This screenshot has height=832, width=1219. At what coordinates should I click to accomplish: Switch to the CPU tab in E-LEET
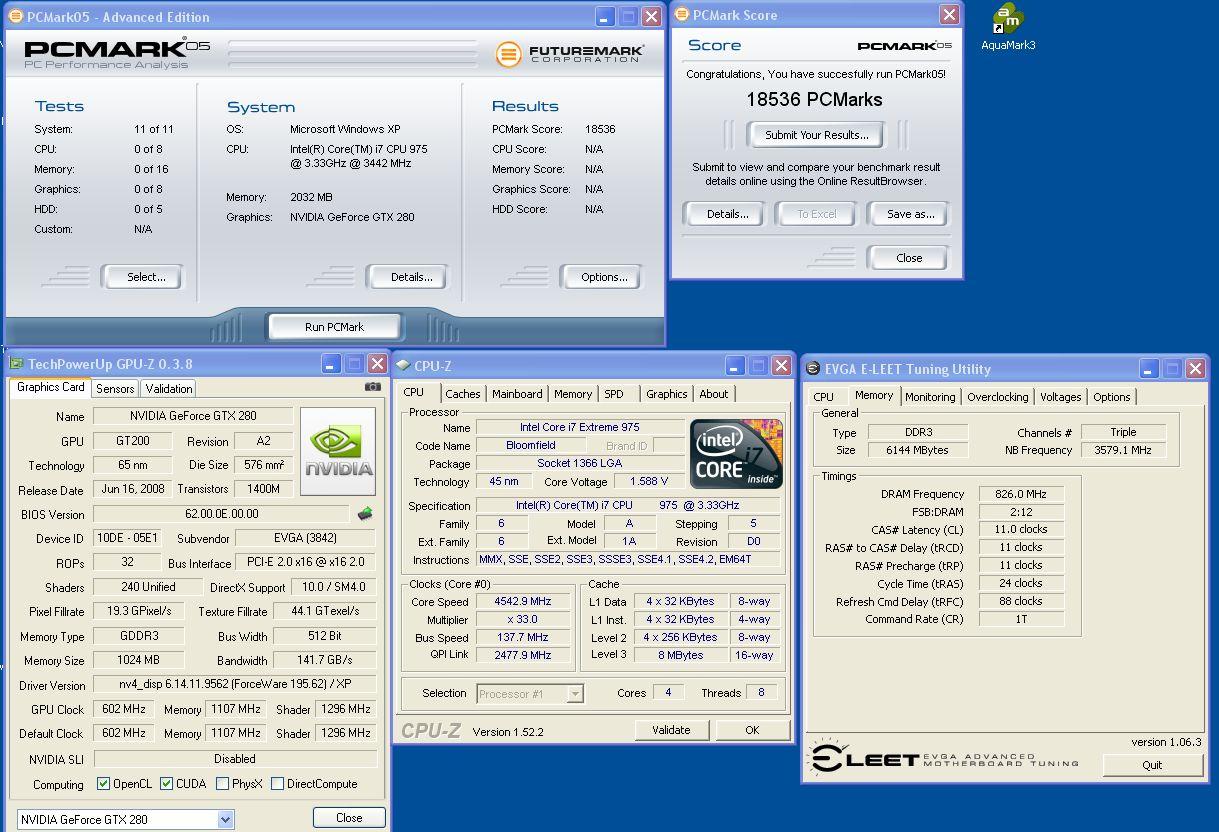[824, 397]
